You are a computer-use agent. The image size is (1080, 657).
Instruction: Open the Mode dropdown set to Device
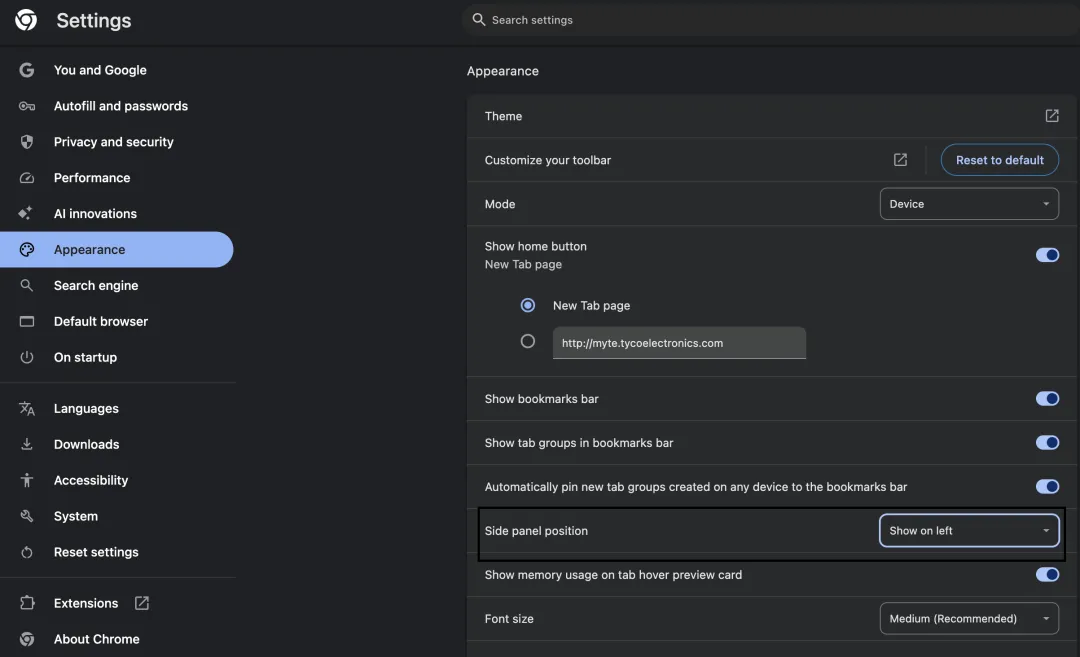[968, 204]
